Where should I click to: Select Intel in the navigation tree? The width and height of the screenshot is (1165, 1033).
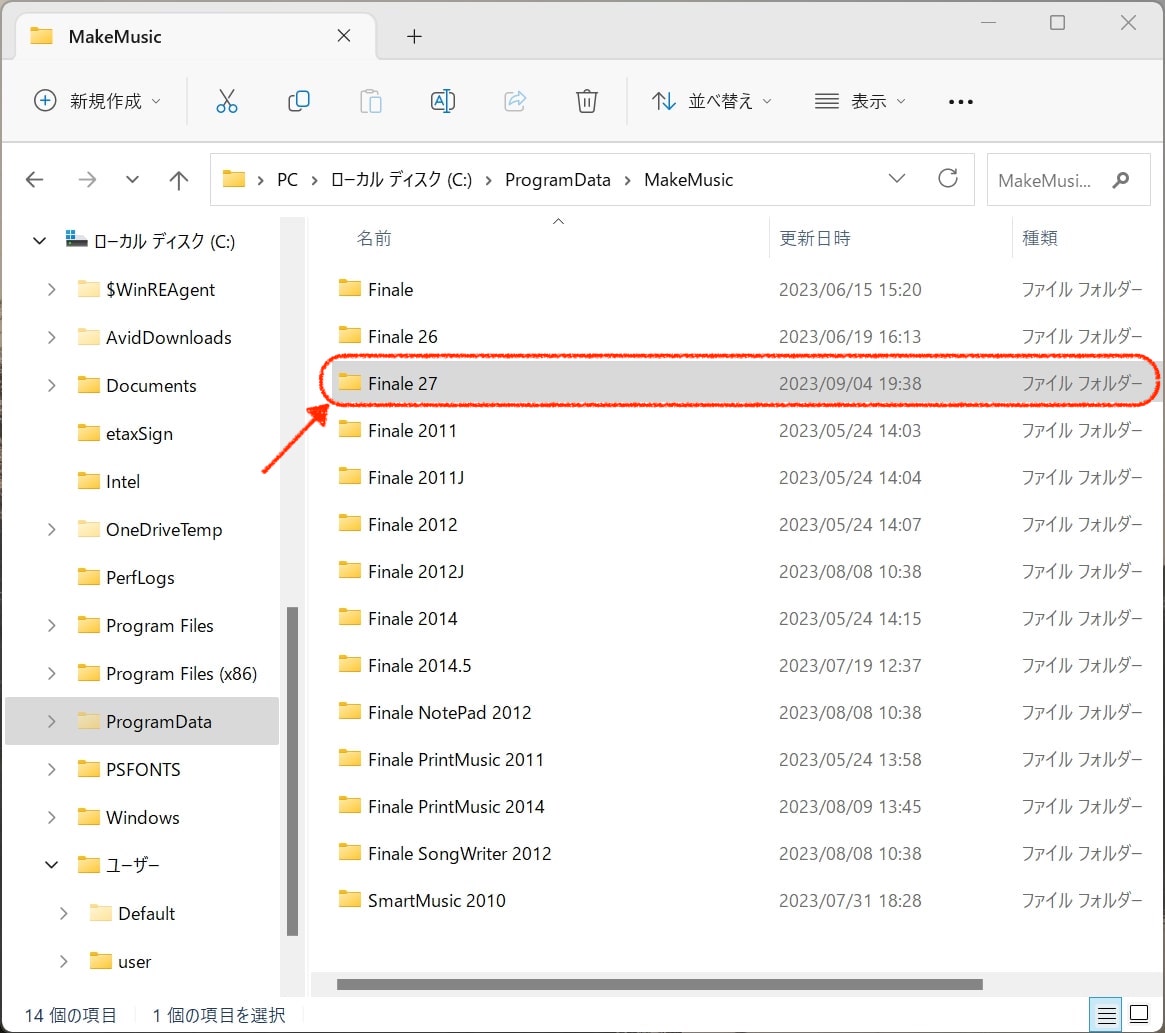[x=123, y=482]
